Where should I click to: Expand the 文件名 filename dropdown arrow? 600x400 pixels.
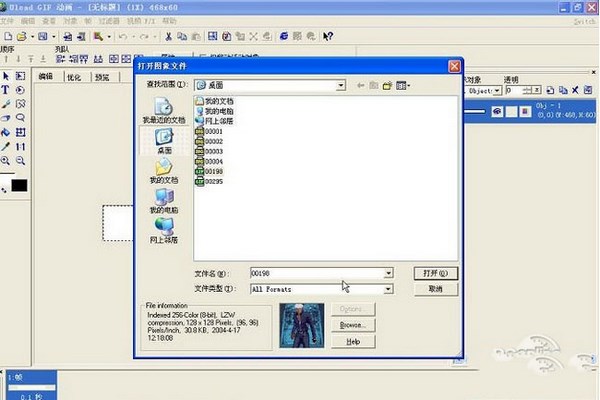pos(388,272)
